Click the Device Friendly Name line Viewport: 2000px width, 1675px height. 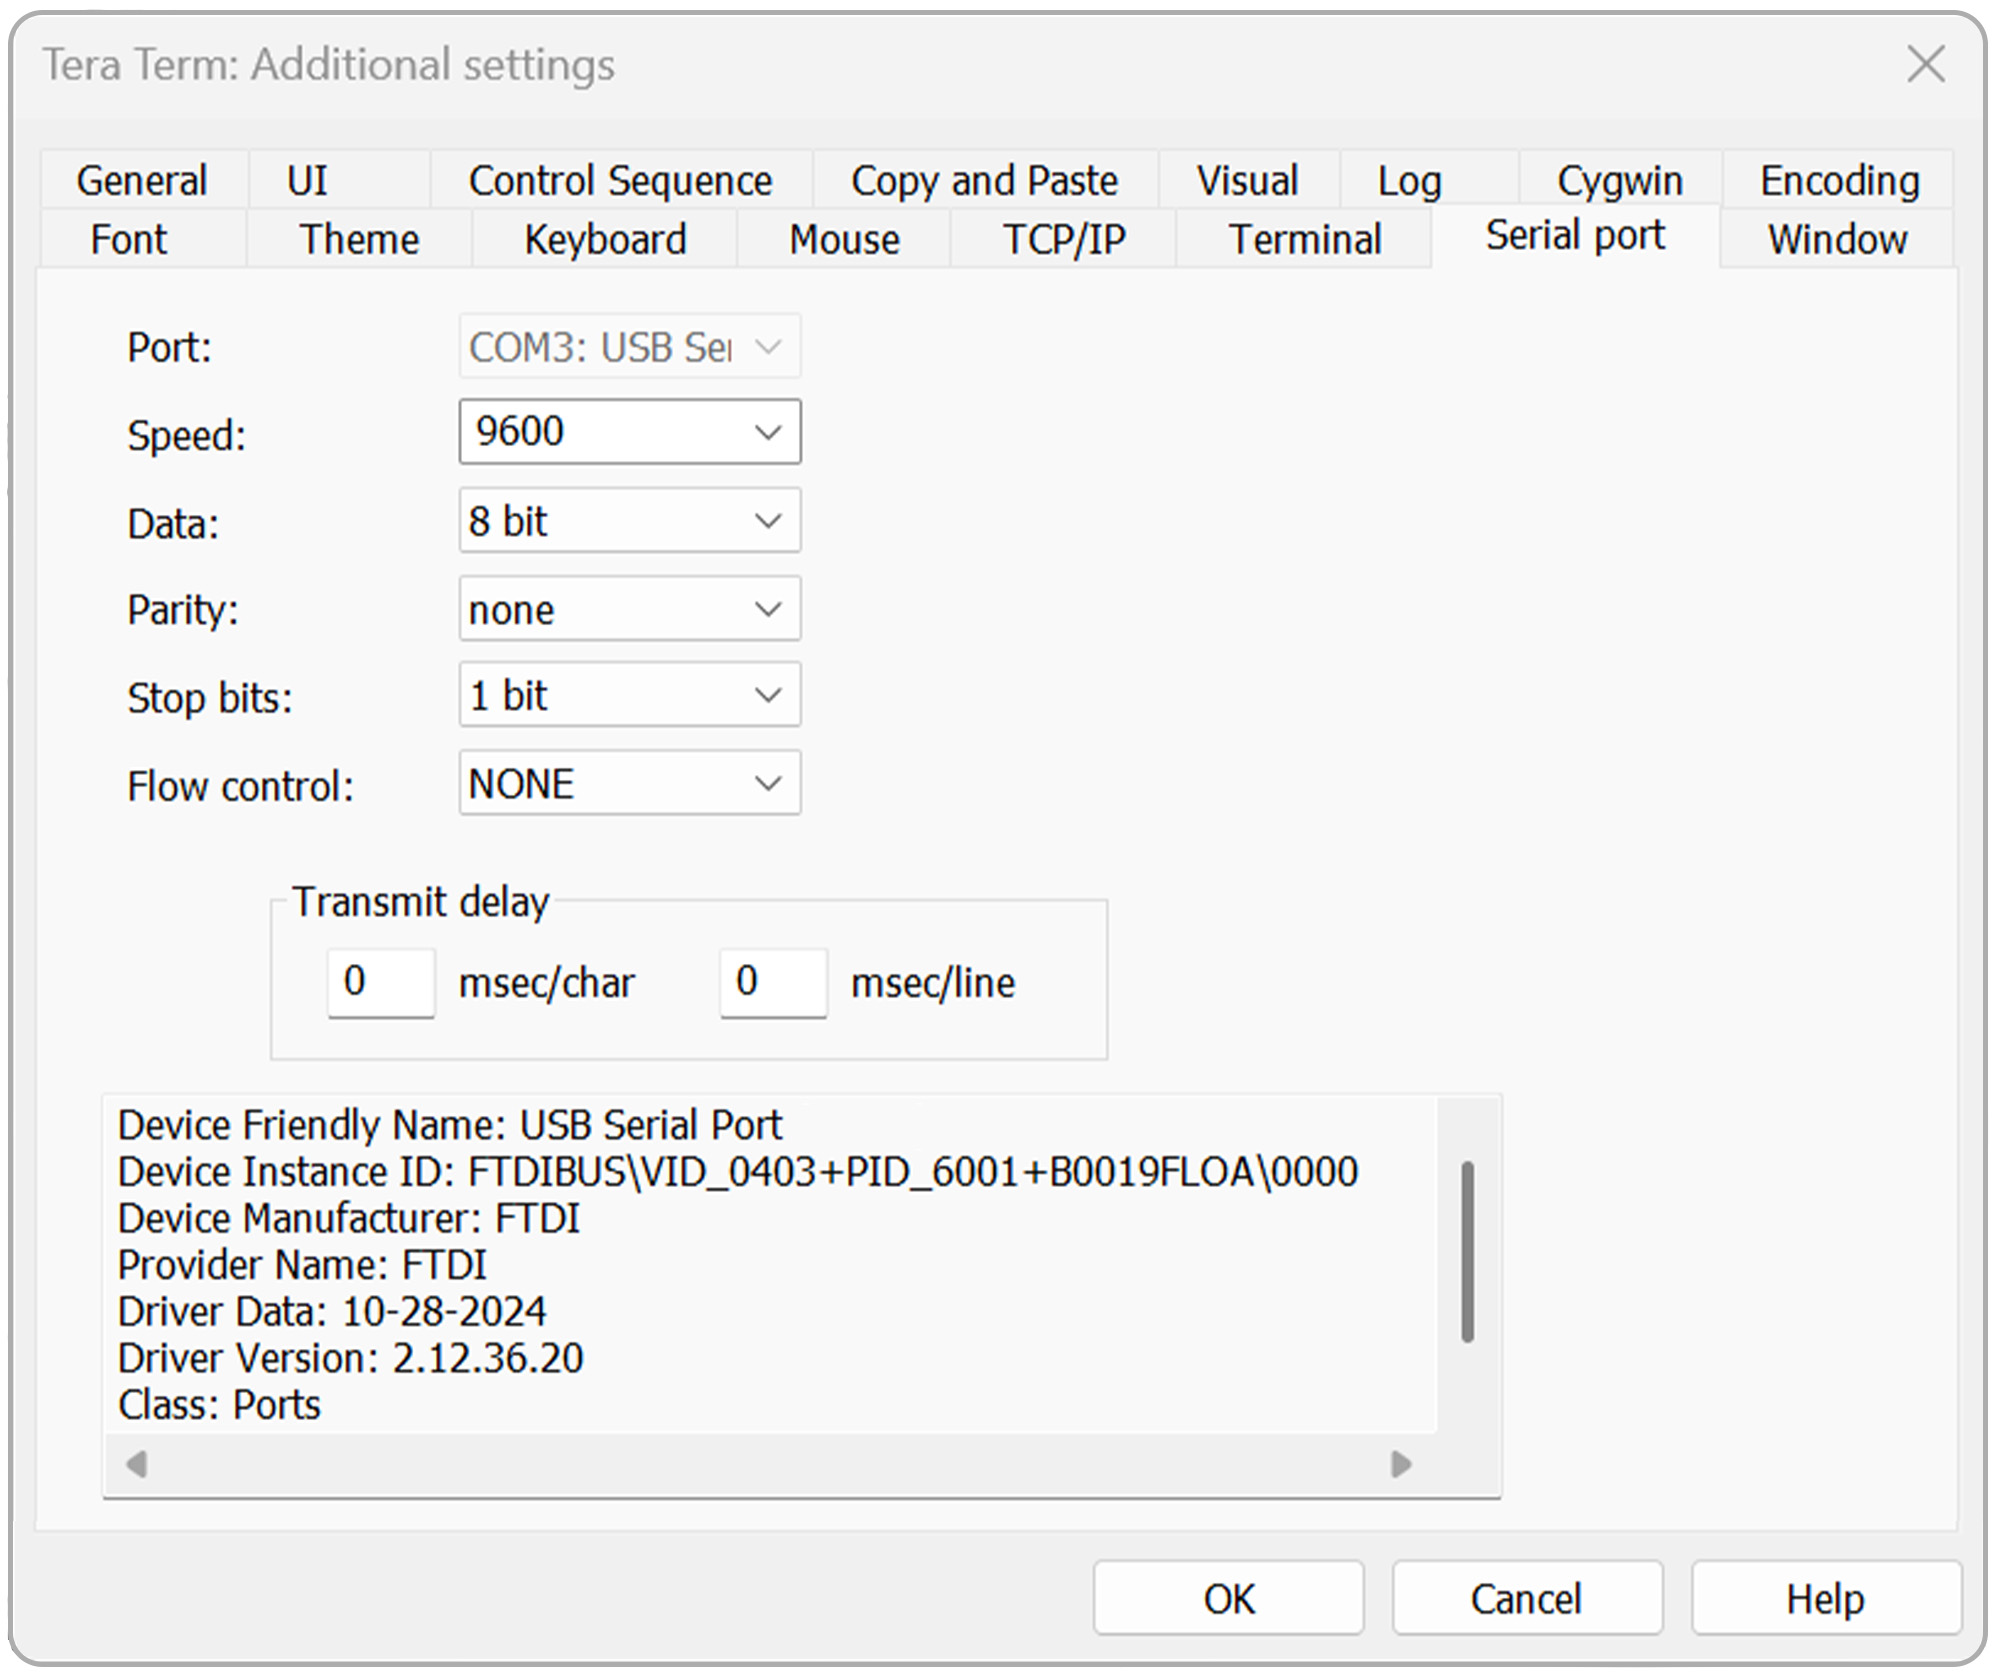[x=450, y=1125]
